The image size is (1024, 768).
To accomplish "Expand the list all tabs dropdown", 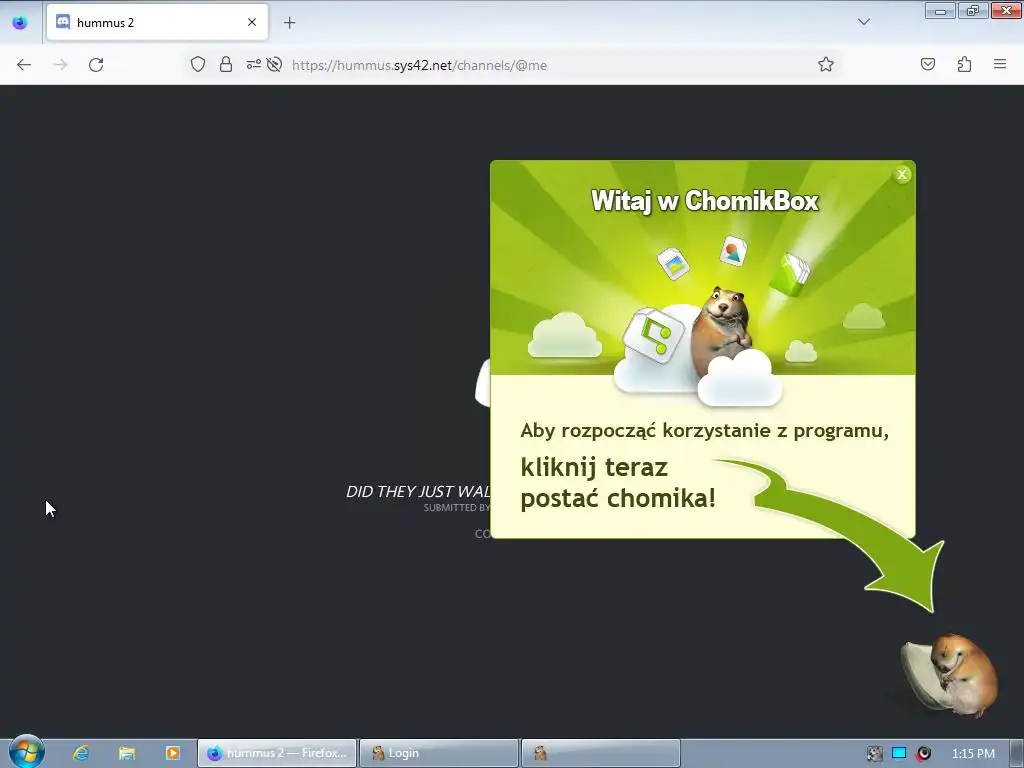I will click(x=863, y=22).
